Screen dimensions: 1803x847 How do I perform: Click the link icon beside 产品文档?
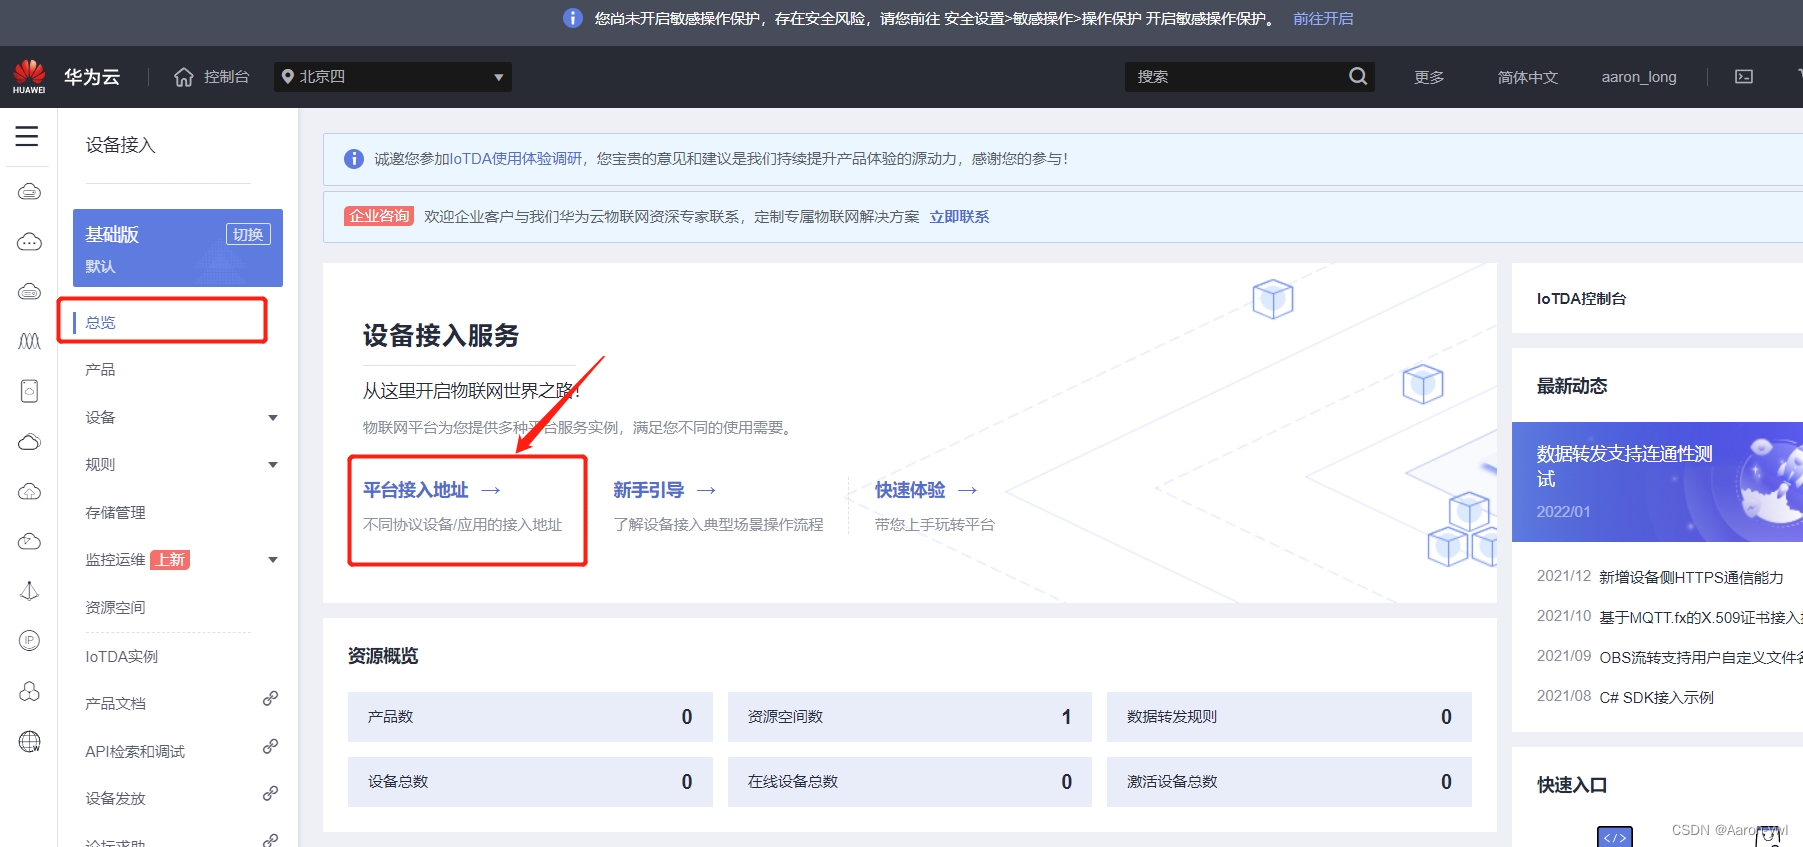coord(270,699)
